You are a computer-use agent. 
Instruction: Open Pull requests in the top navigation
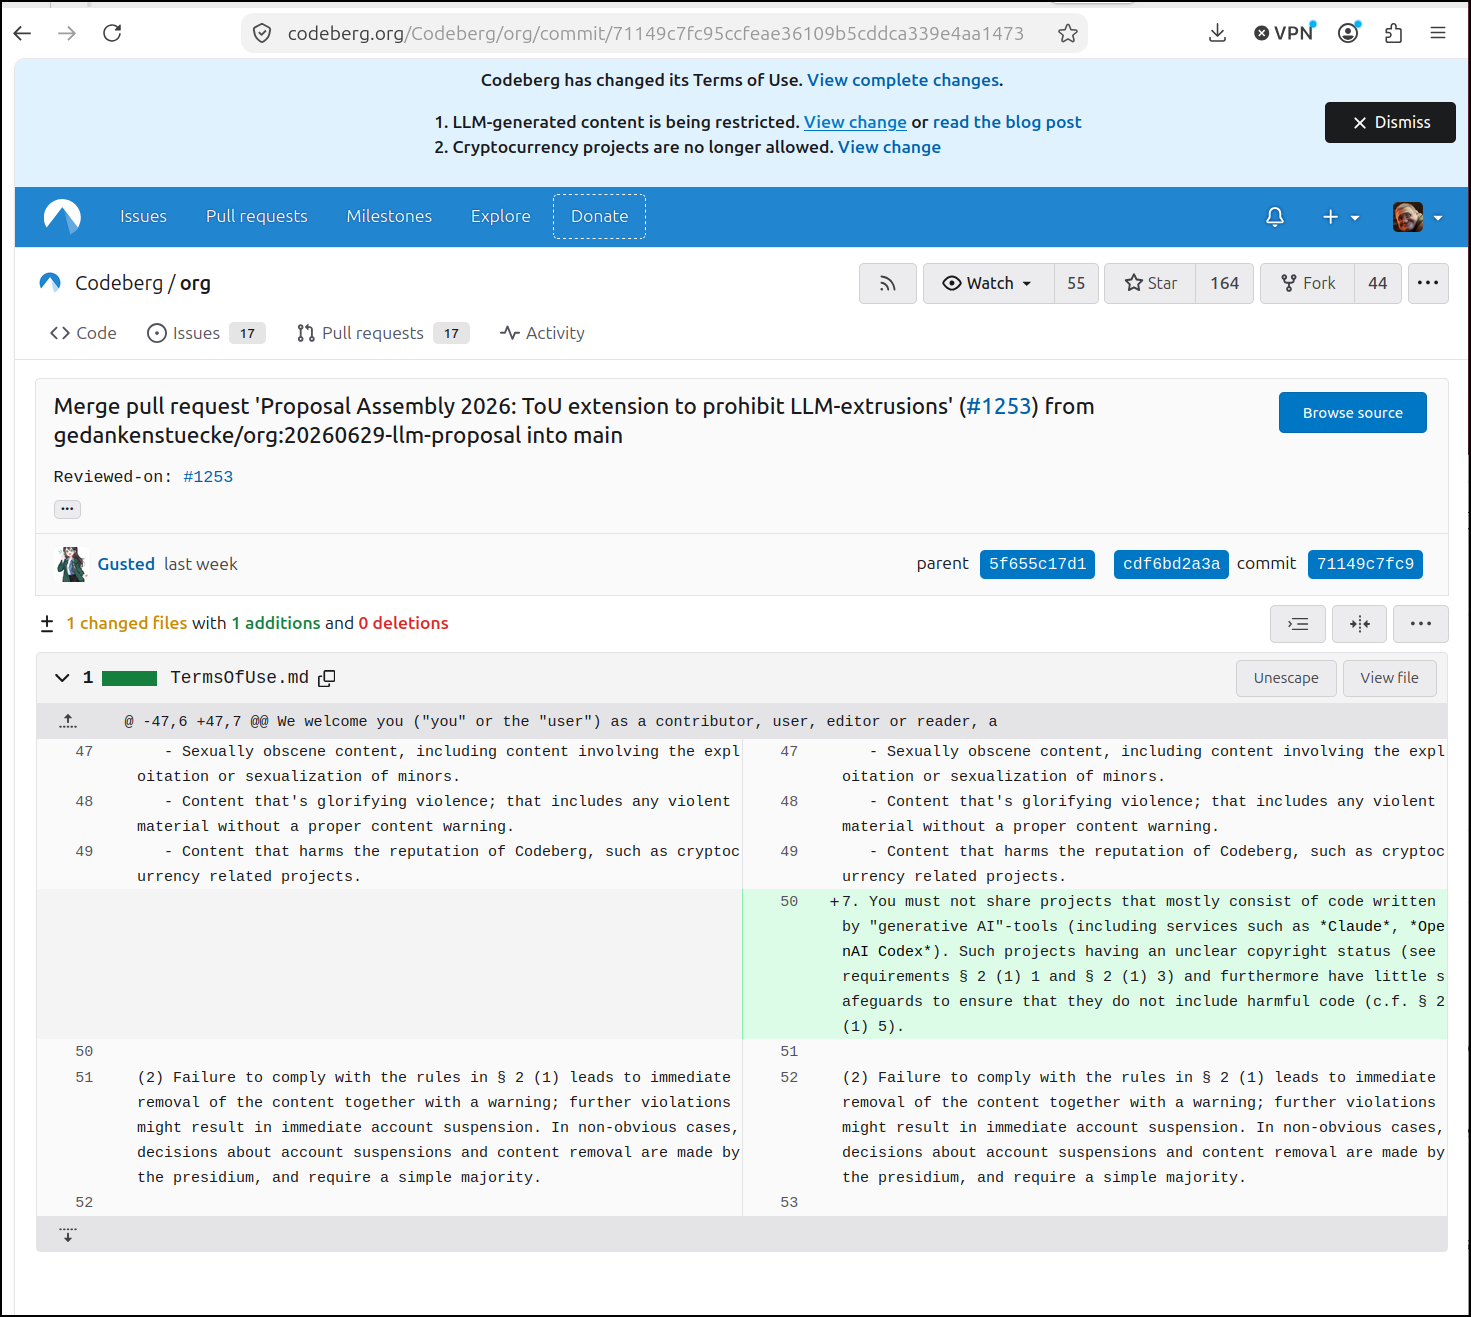coord(256,216)
